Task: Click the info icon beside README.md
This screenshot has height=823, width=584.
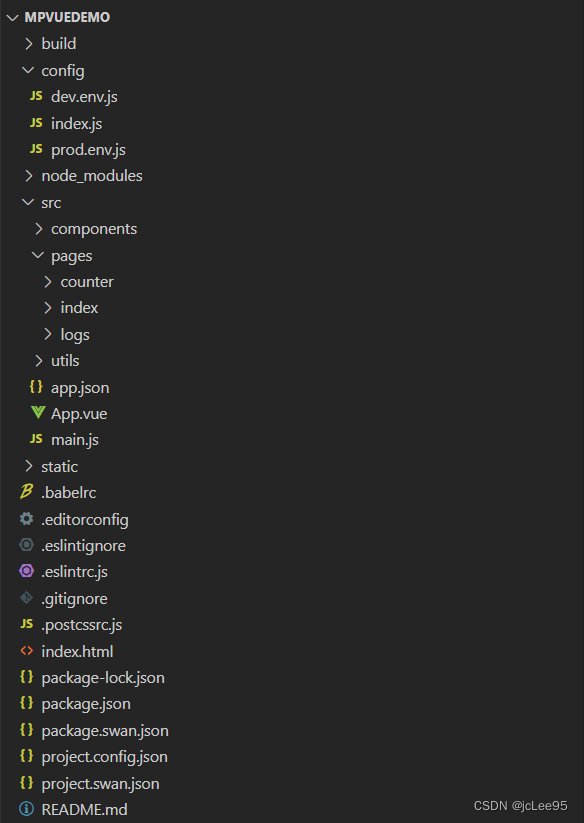Action: [x=26, y=809]
